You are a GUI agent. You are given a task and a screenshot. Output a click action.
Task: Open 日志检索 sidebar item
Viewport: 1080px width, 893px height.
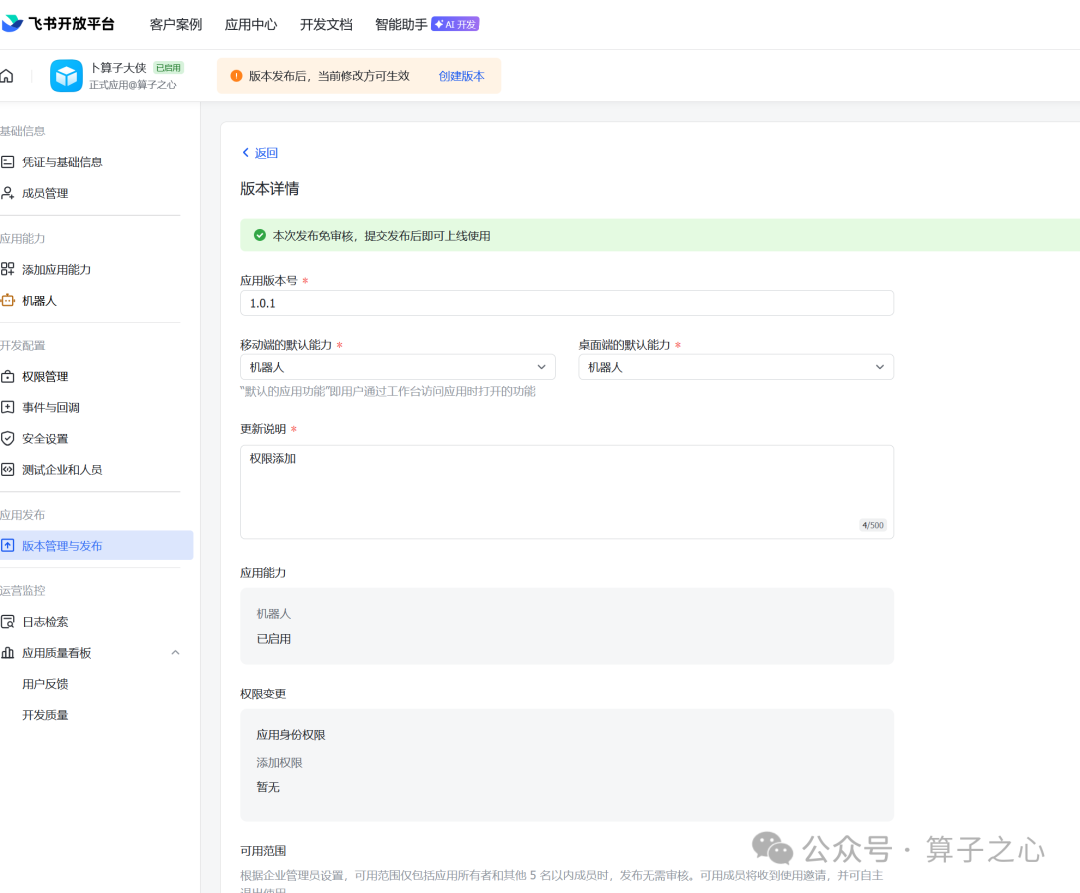(x=45, y=622)
